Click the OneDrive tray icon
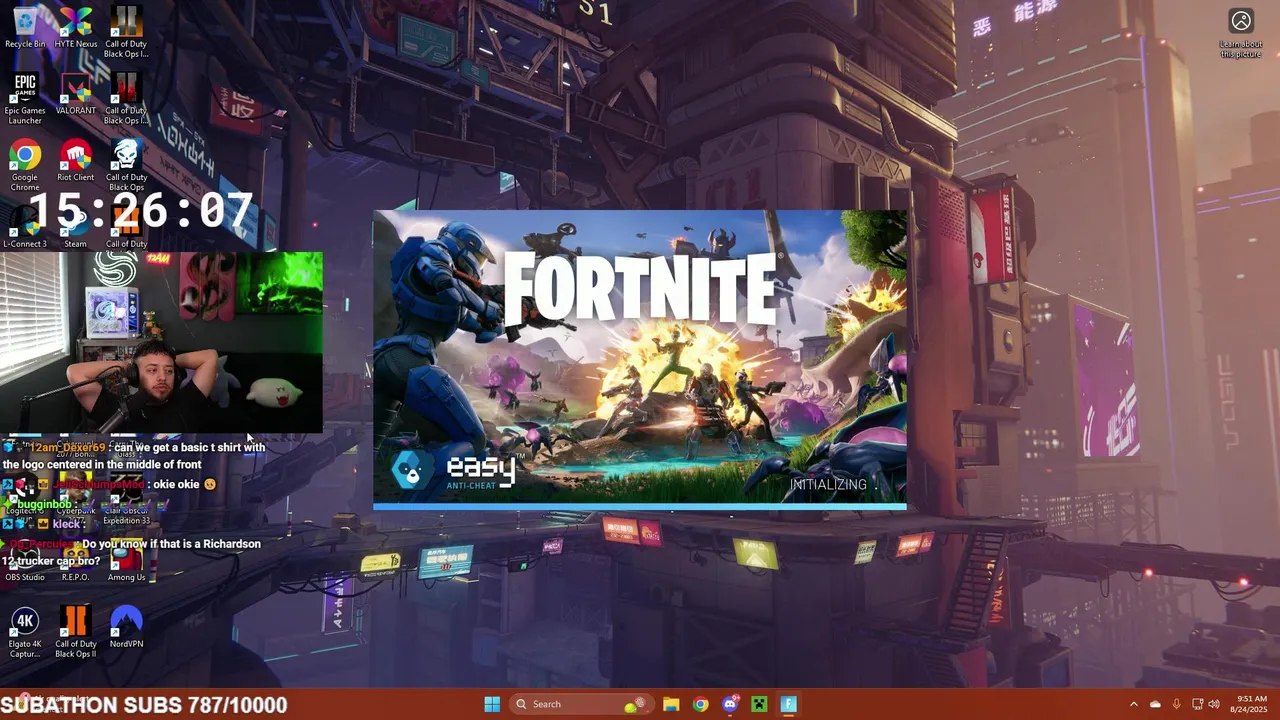This screenshot has height=720, width=1280. [1155, 704]
